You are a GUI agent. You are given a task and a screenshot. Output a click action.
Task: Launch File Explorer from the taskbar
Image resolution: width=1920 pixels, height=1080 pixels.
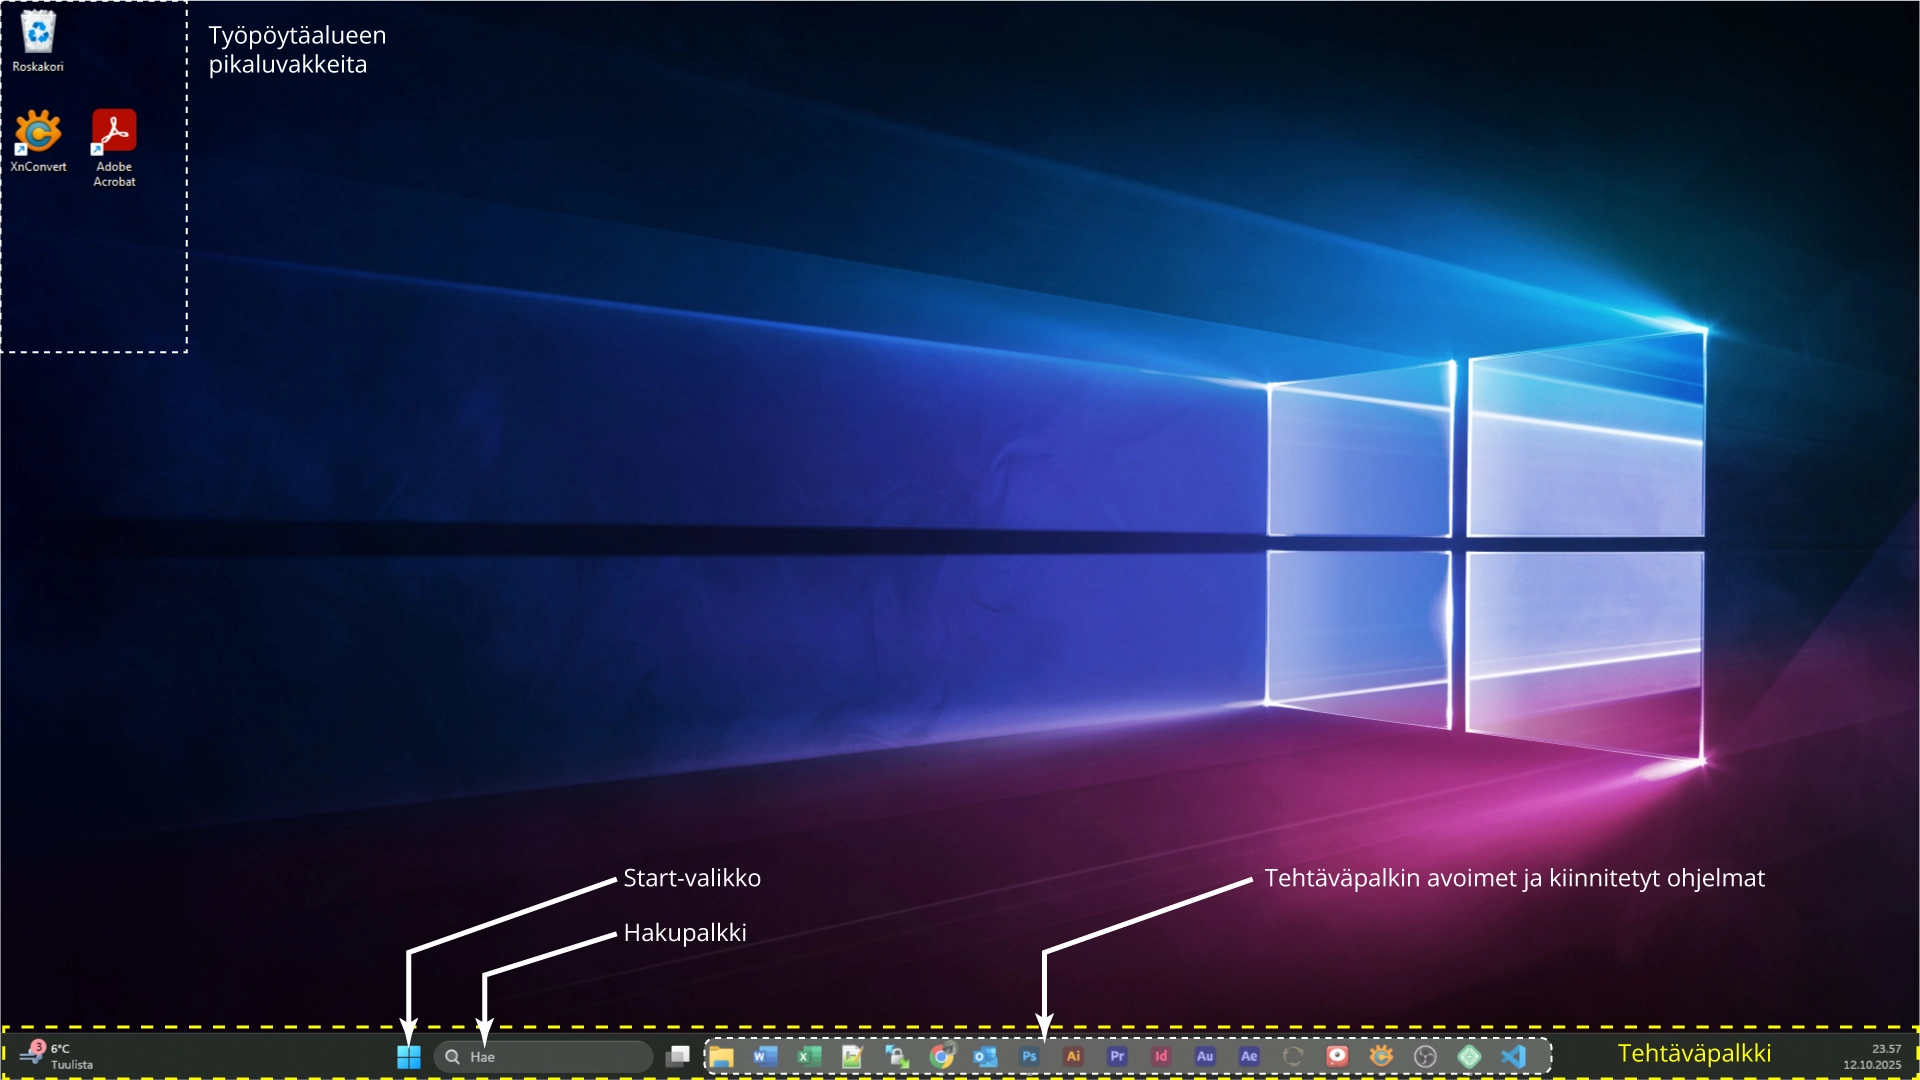coord(722,1057)
